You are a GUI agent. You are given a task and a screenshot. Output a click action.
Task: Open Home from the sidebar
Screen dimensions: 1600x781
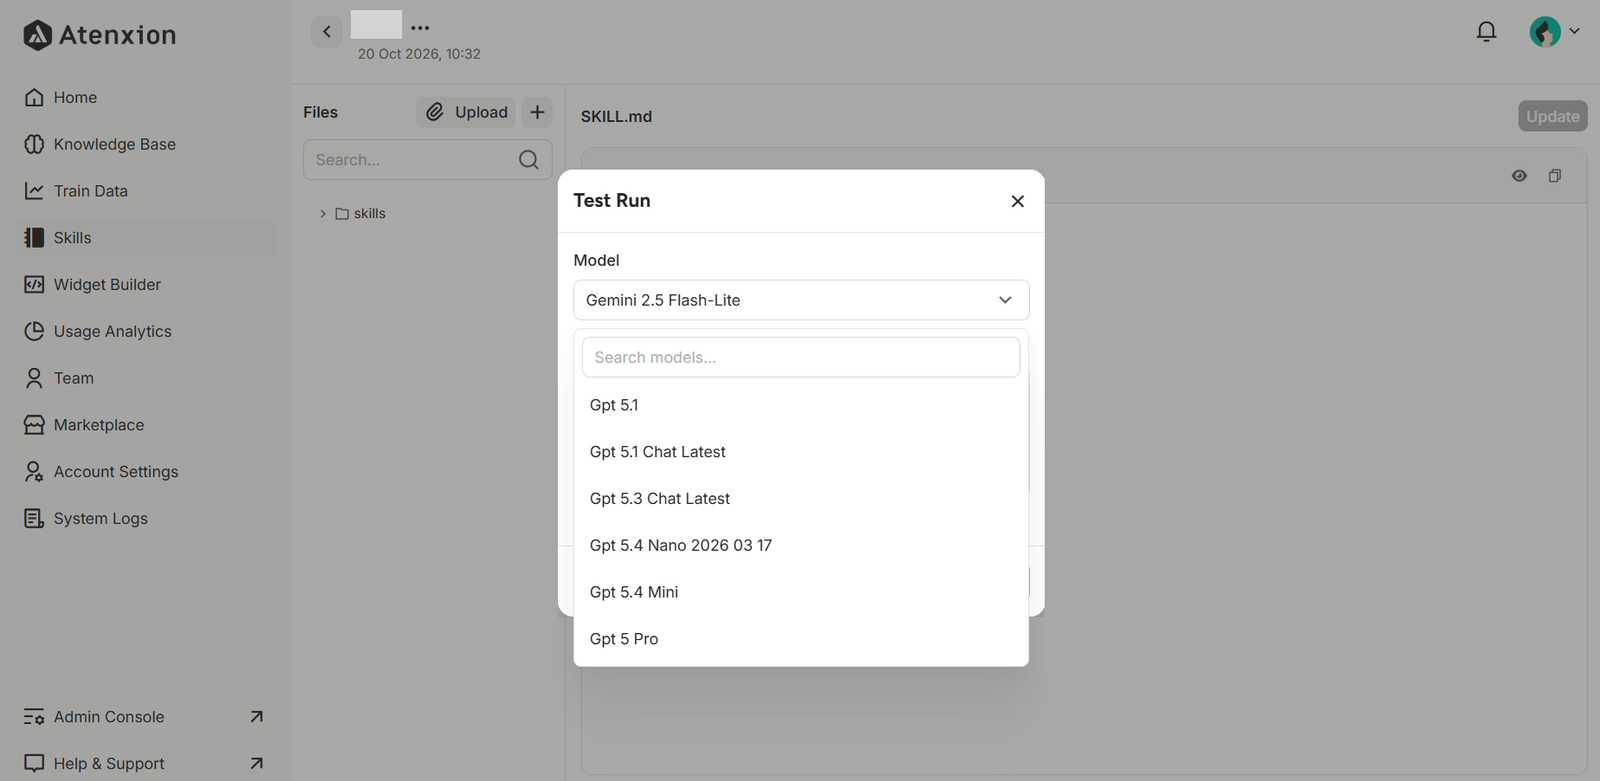pos(146,98)
